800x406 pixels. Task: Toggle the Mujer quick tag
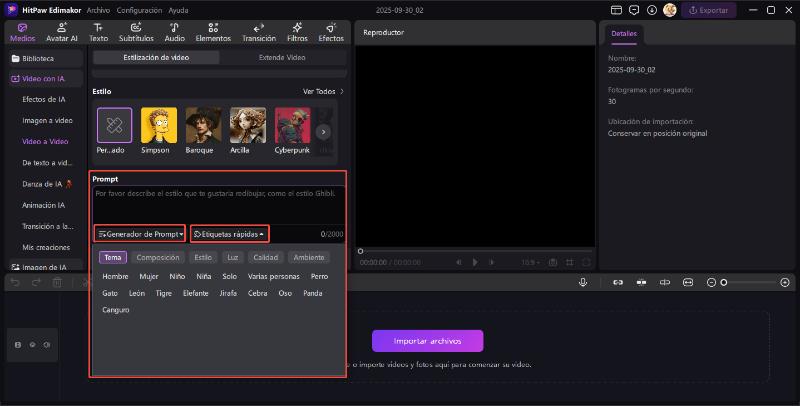[x=149, y=276]
